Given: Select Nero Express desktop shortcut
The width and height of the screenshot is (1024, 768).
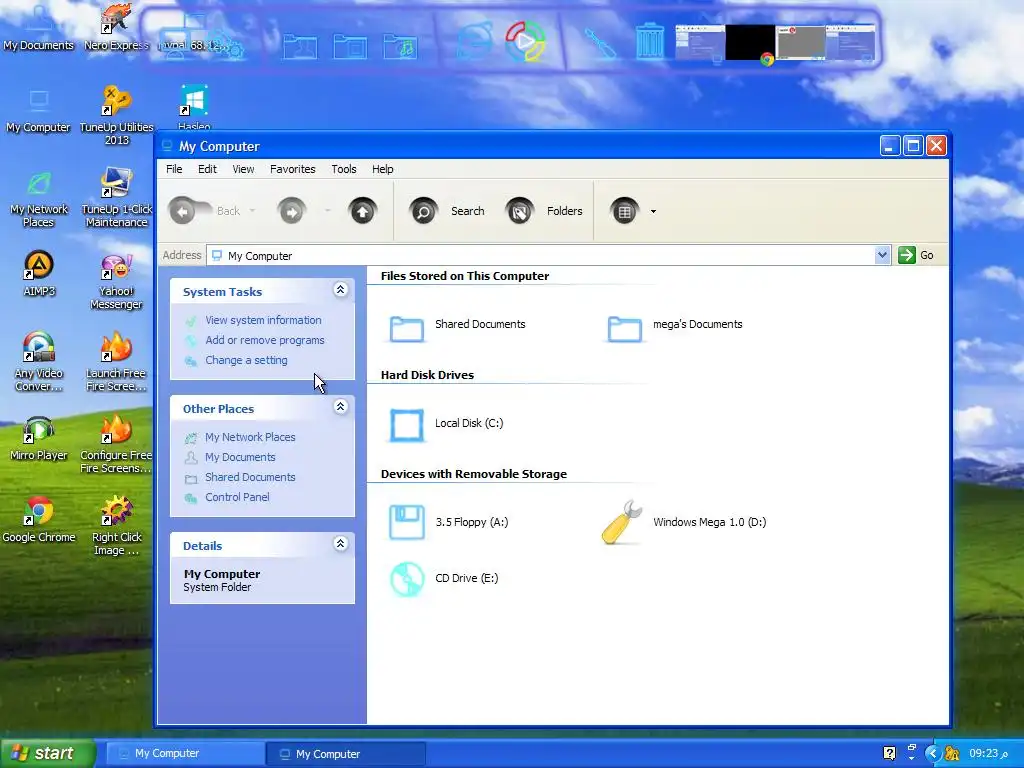Looking at the screenshot, I should (116, 28).
